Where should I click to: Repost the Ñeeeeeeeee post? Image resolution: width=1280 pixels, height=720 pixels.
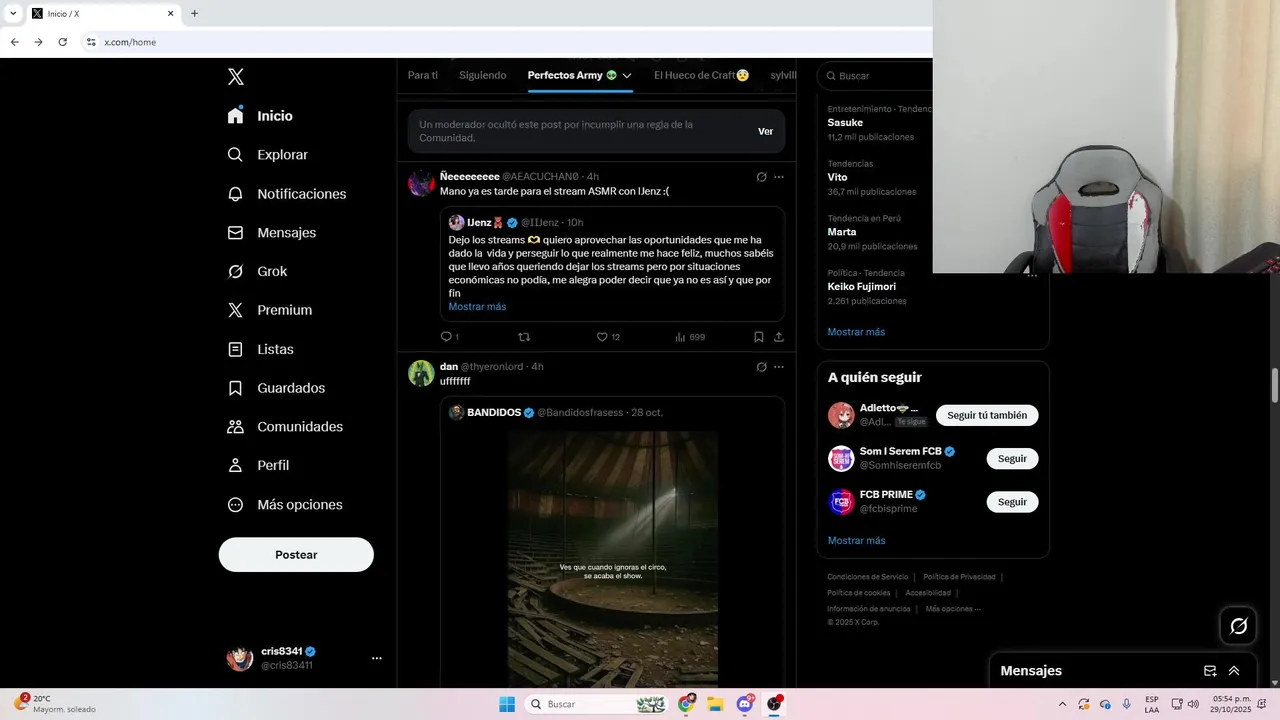[x=524, y=337]
